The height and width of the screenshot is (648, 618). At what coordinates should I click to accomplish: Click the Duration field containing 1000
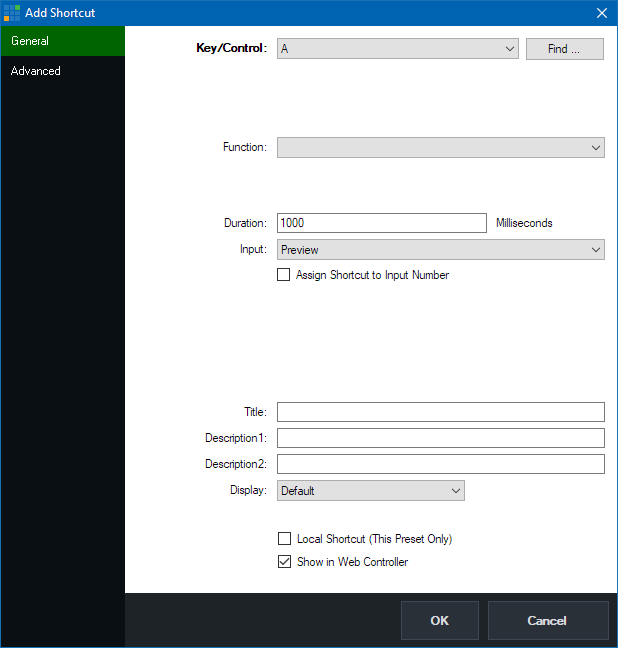coord(381,223)
